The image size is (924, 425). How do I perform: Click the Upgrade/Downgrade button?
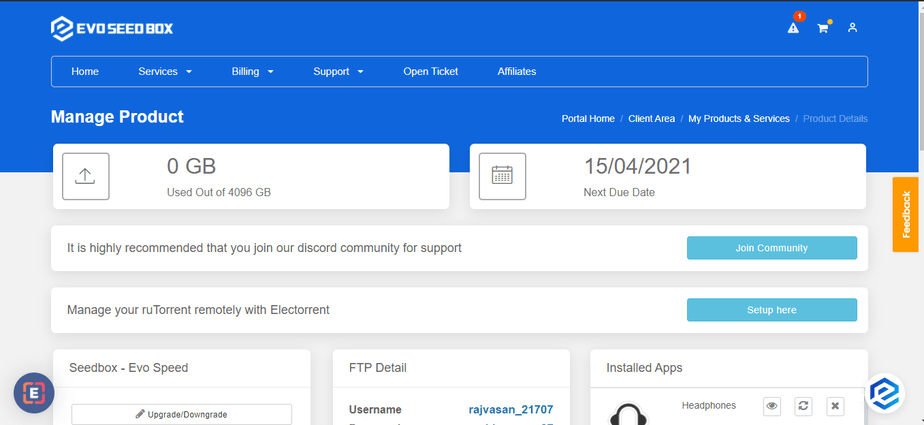pos(181,414)
